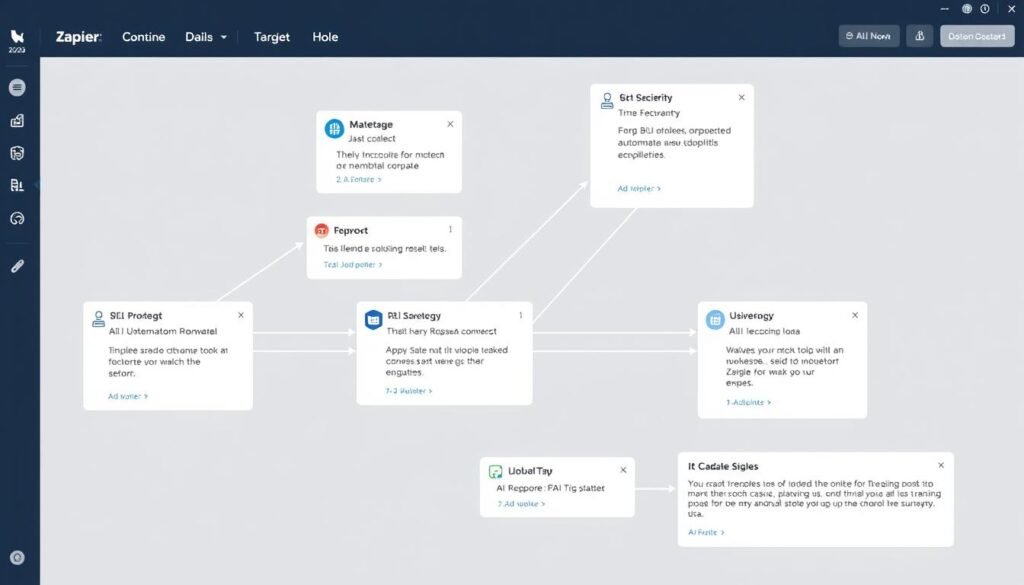Follow the Ad Make link on SEl Protegt card
This screenshot has width=1024, height=585.
(x=127, y=396)
